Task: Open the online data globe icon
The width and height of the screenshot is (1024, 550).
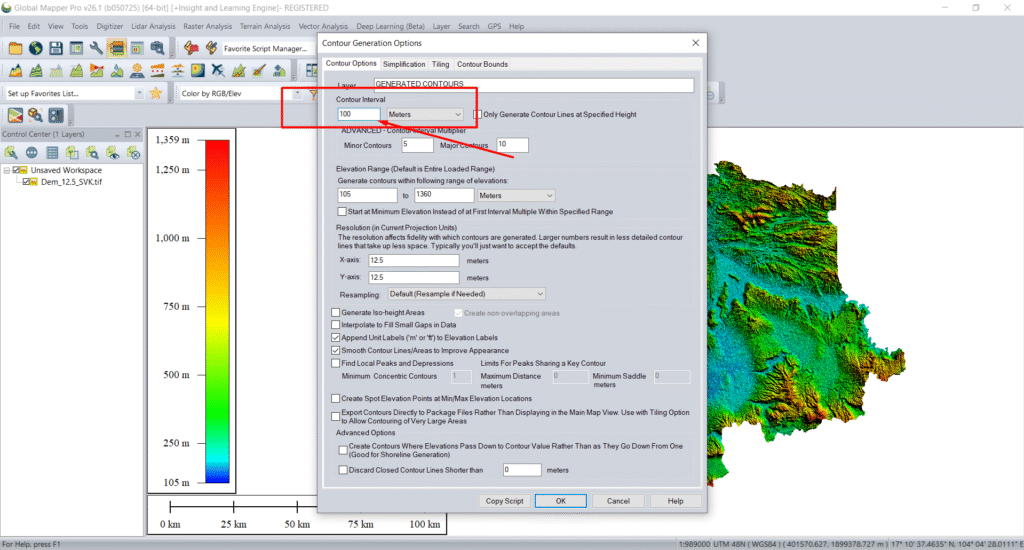Action: click(35, 48)
